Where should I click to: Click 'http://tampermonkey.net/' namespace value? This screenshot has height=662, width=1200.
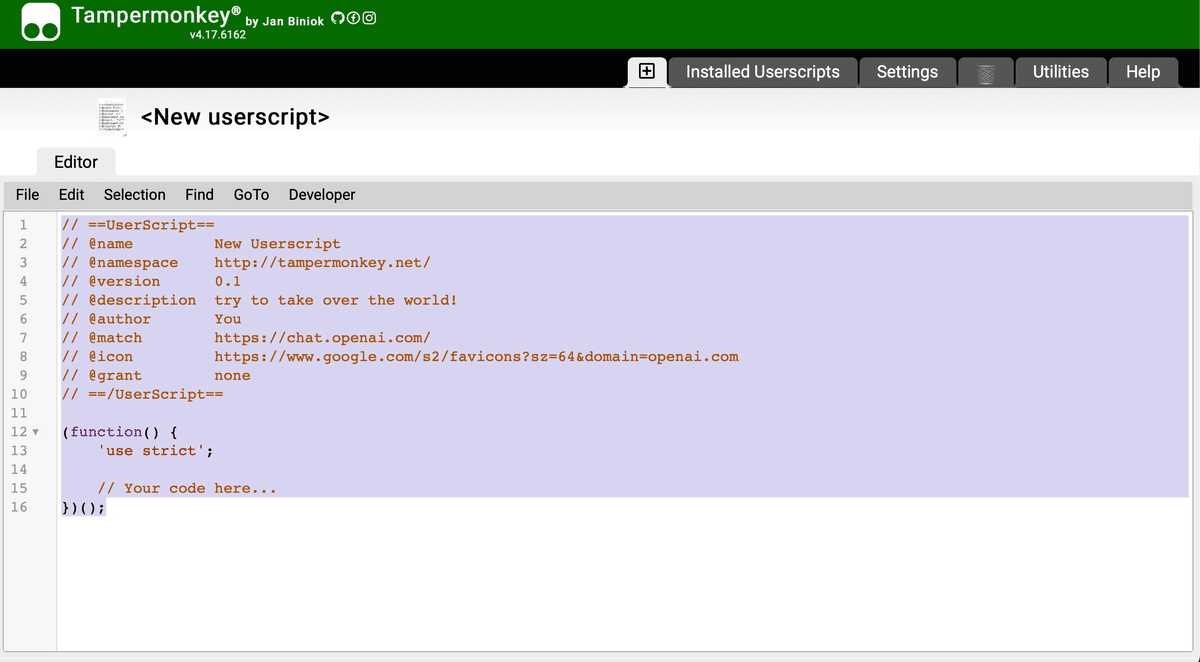(322, 263)
